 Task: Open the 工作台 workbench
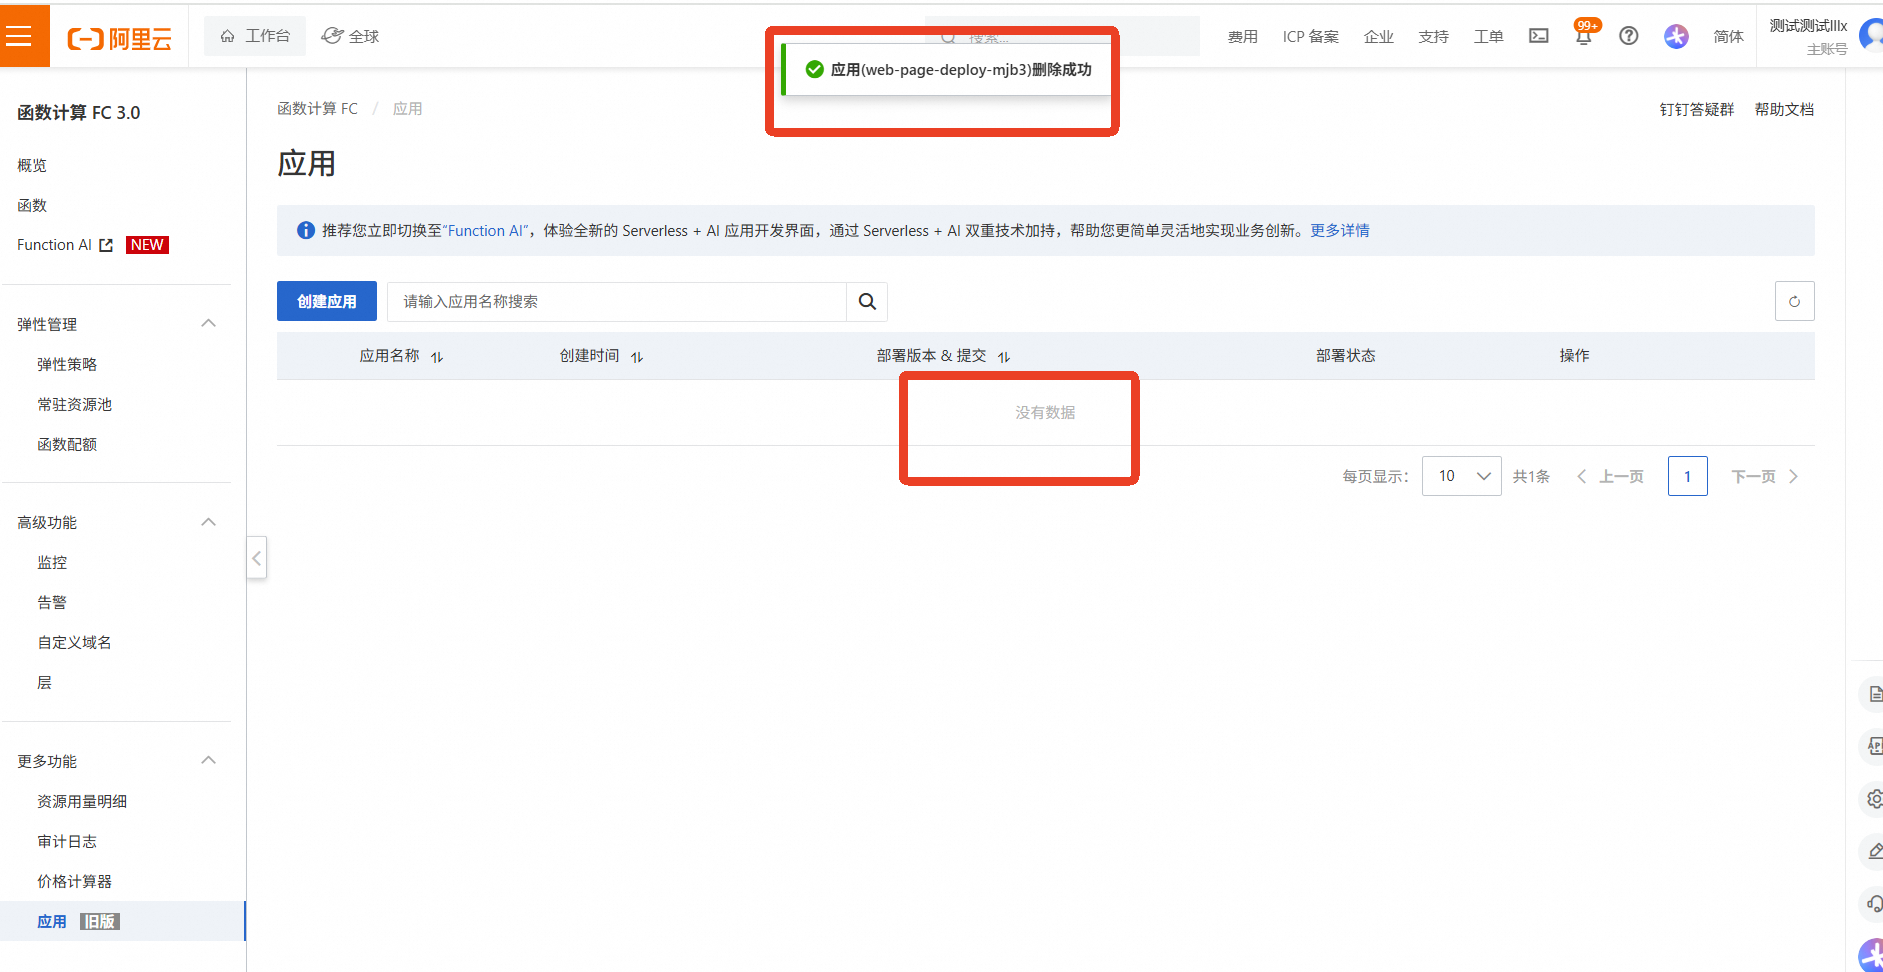[x=255, y=36]
